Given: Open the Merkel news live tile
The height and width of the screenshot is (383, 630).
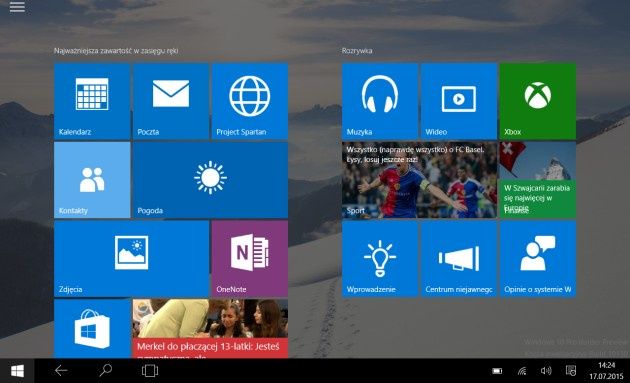Looking at the screenshot, I should pos(210,328).
